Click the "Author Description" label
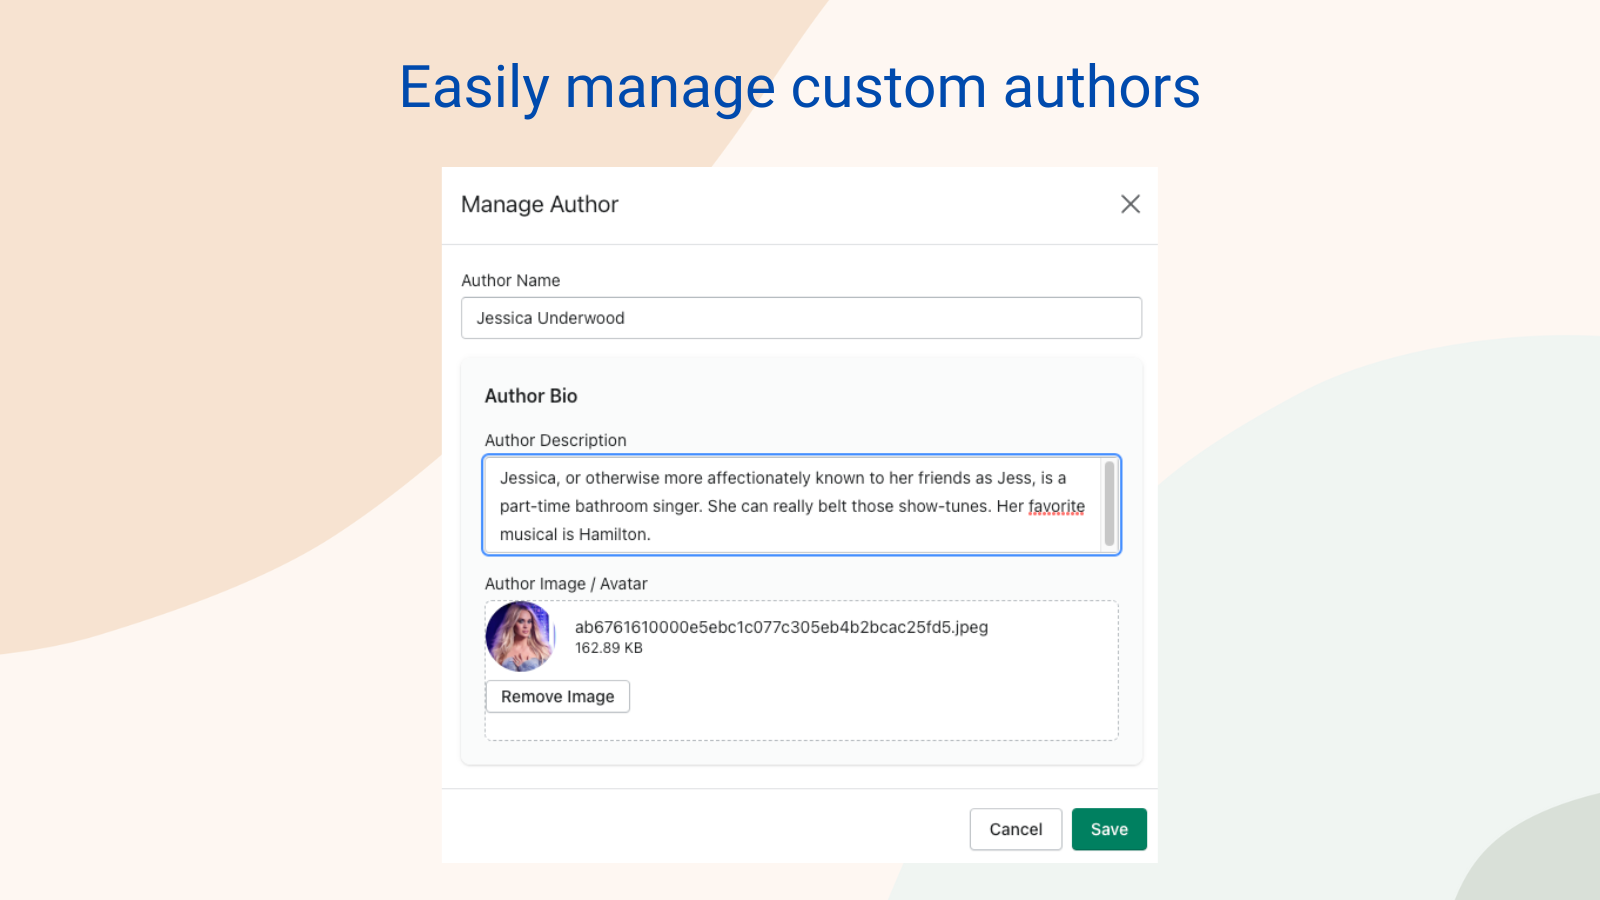The height and width of the screenshot is (900, 1600). [555, 440]
